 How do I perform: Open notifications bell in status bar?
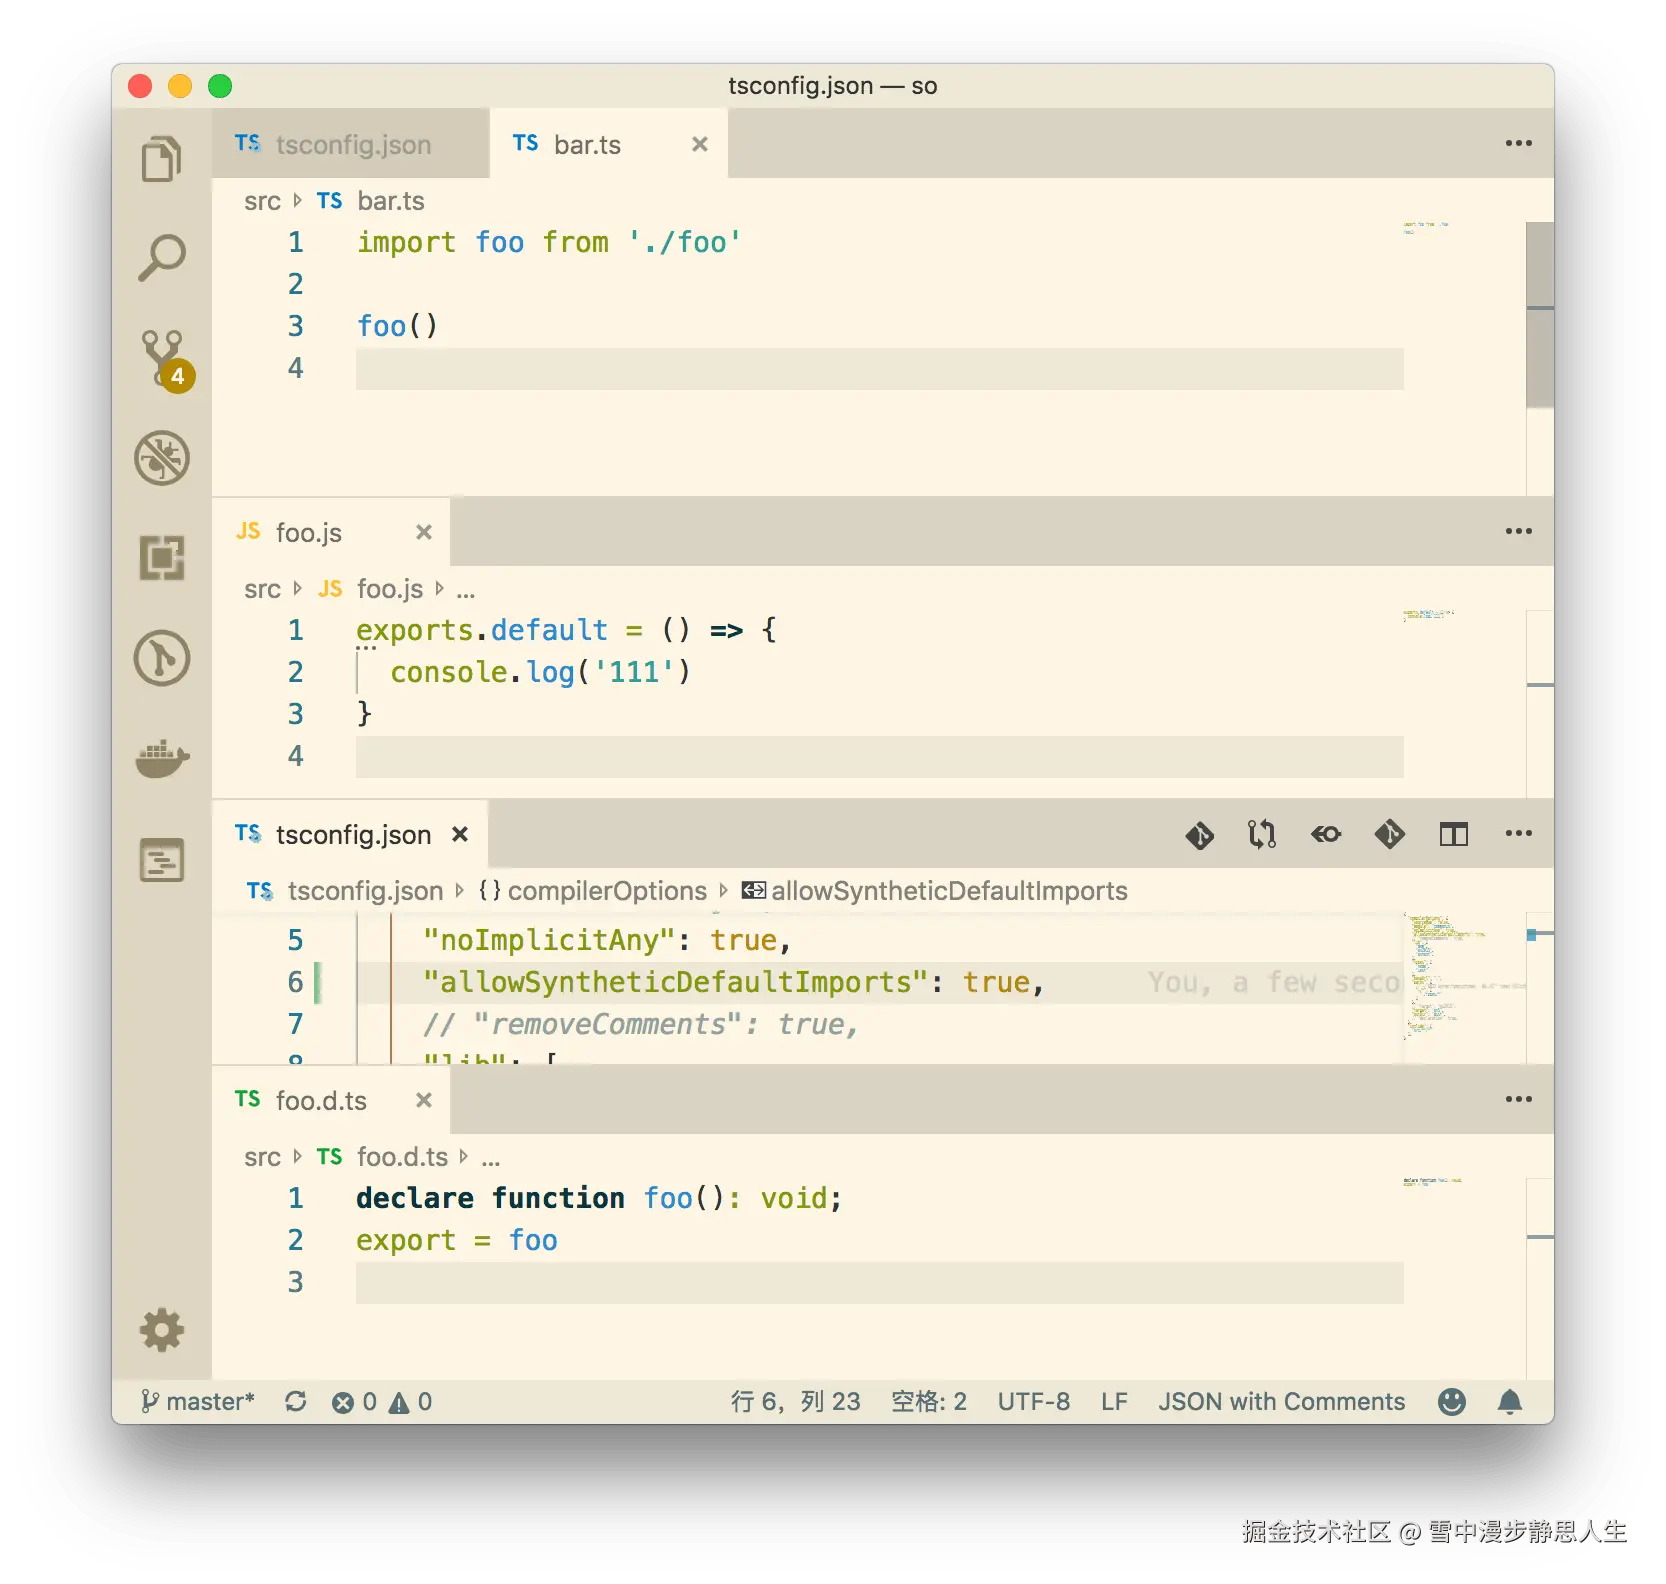point(1510,1401)
